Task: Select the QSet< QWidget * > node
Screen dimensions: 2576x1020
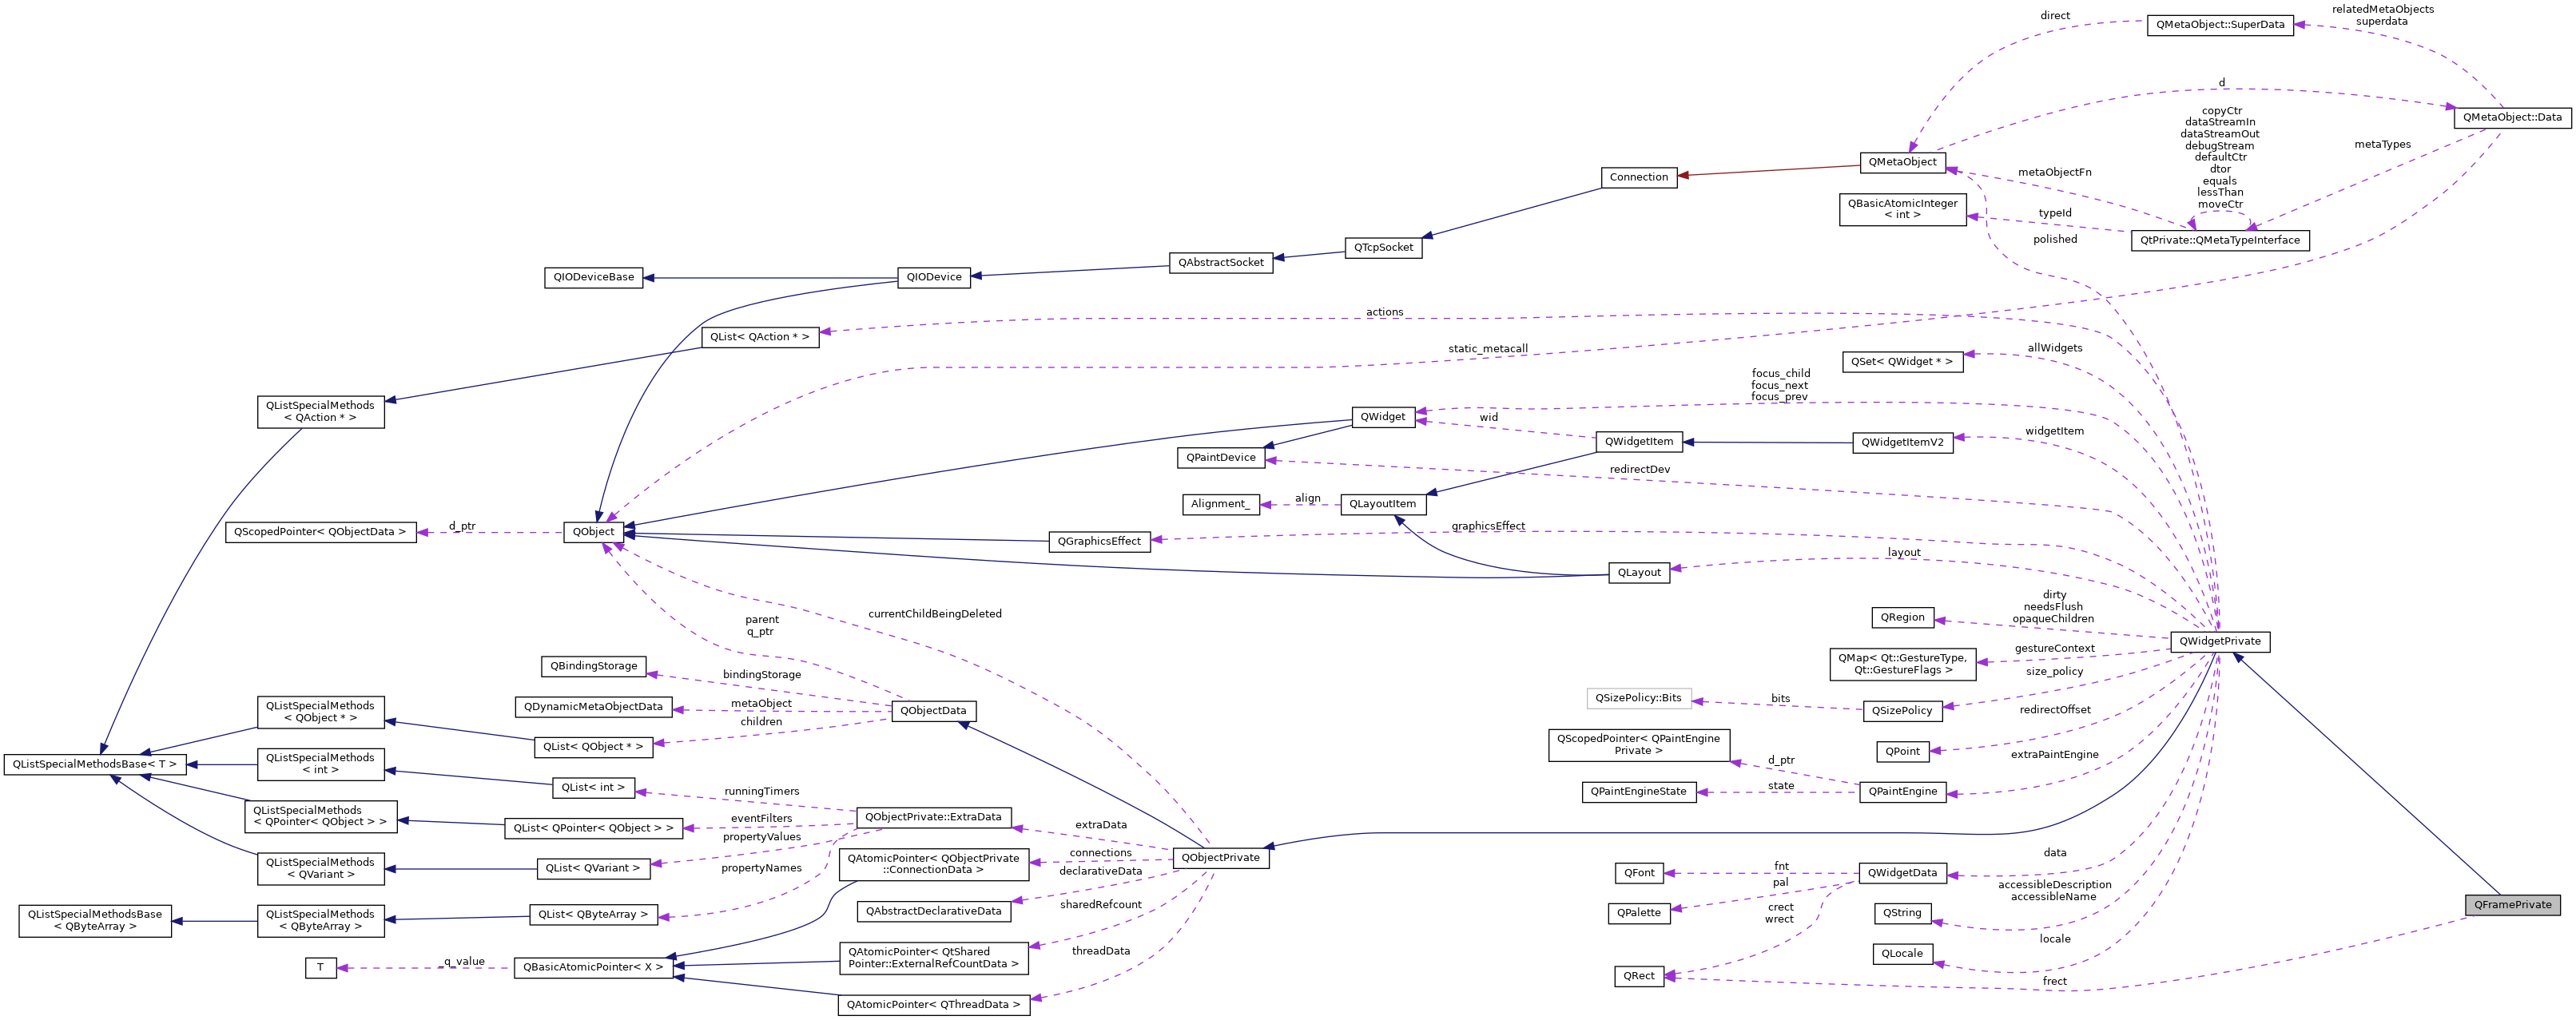Action: point(1902,362)
